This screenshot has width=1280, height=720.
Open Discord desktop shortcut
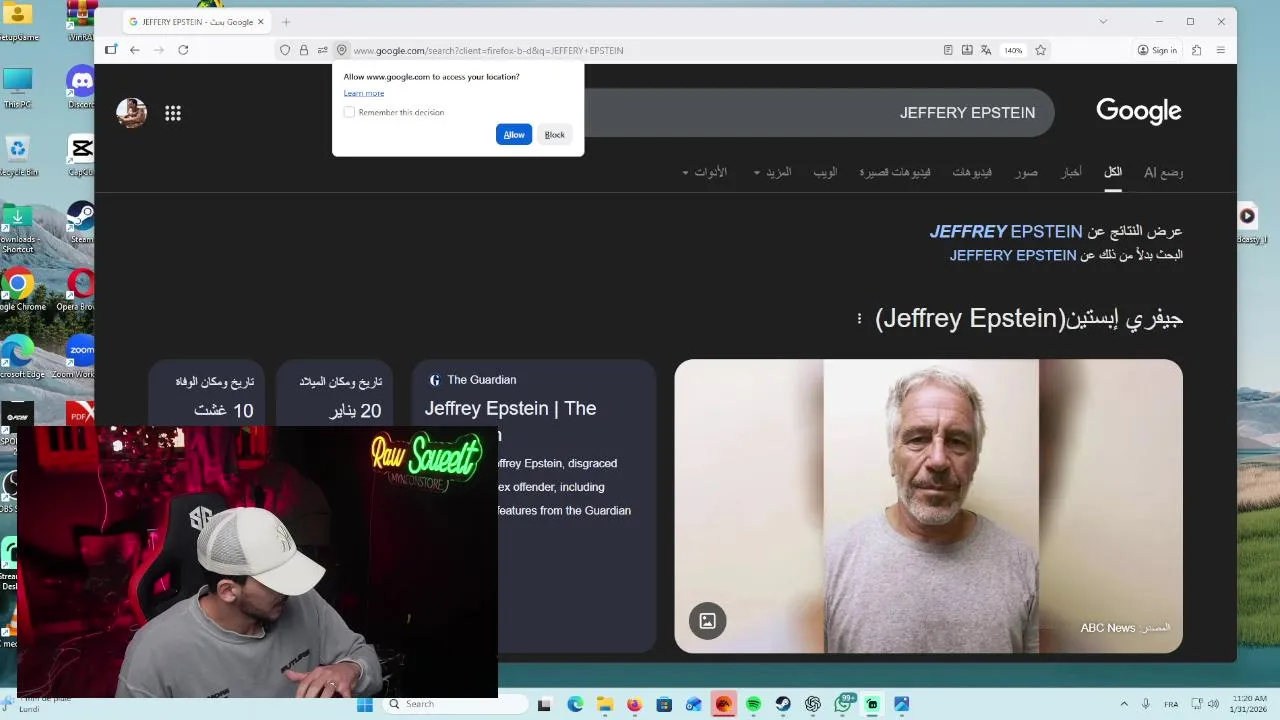(x=80, y=86)
